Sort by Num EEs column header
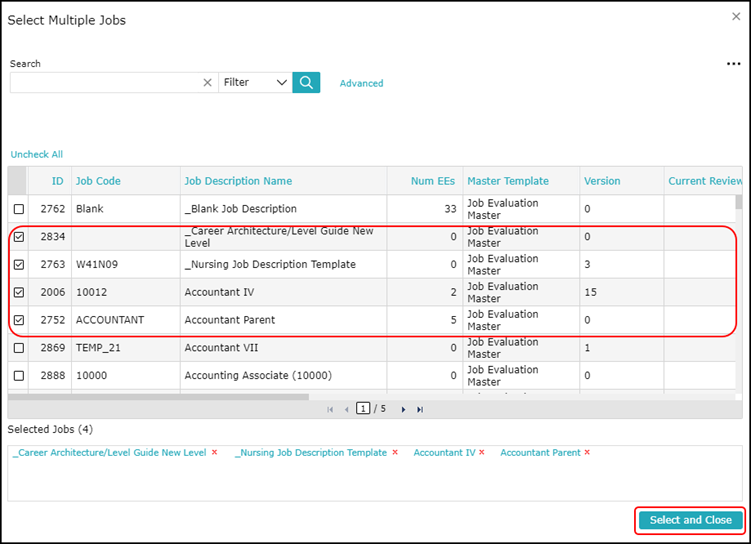Viewport: 751px width, 544px height. point(432,181)
